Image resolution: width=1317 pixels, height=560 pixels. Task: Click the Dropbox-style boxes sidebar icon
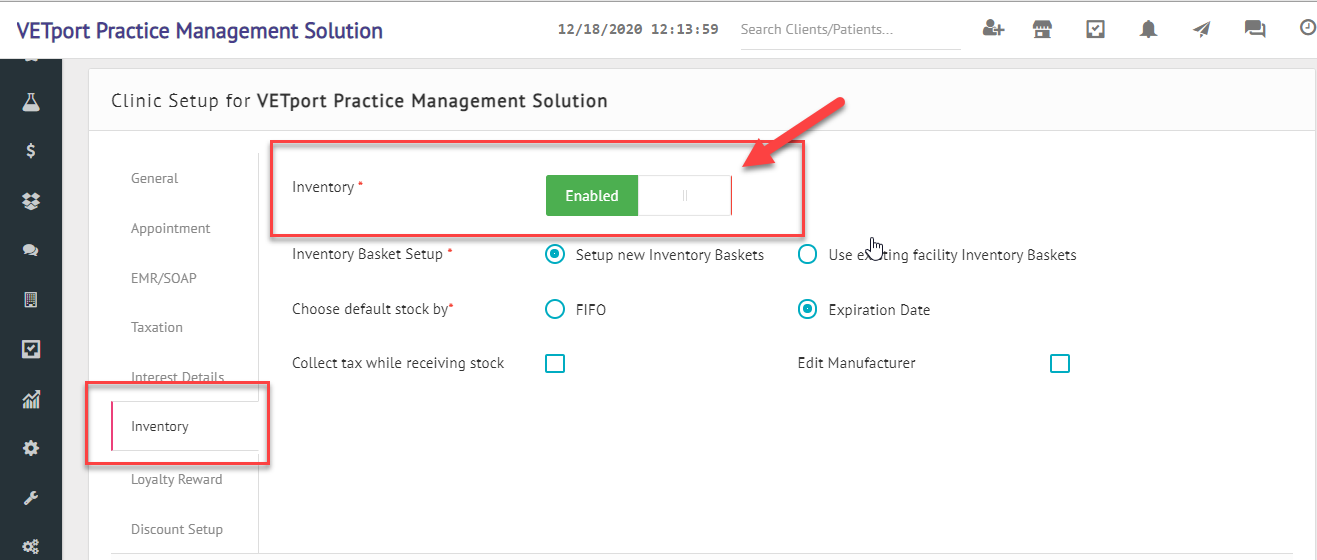coord(31,201)
